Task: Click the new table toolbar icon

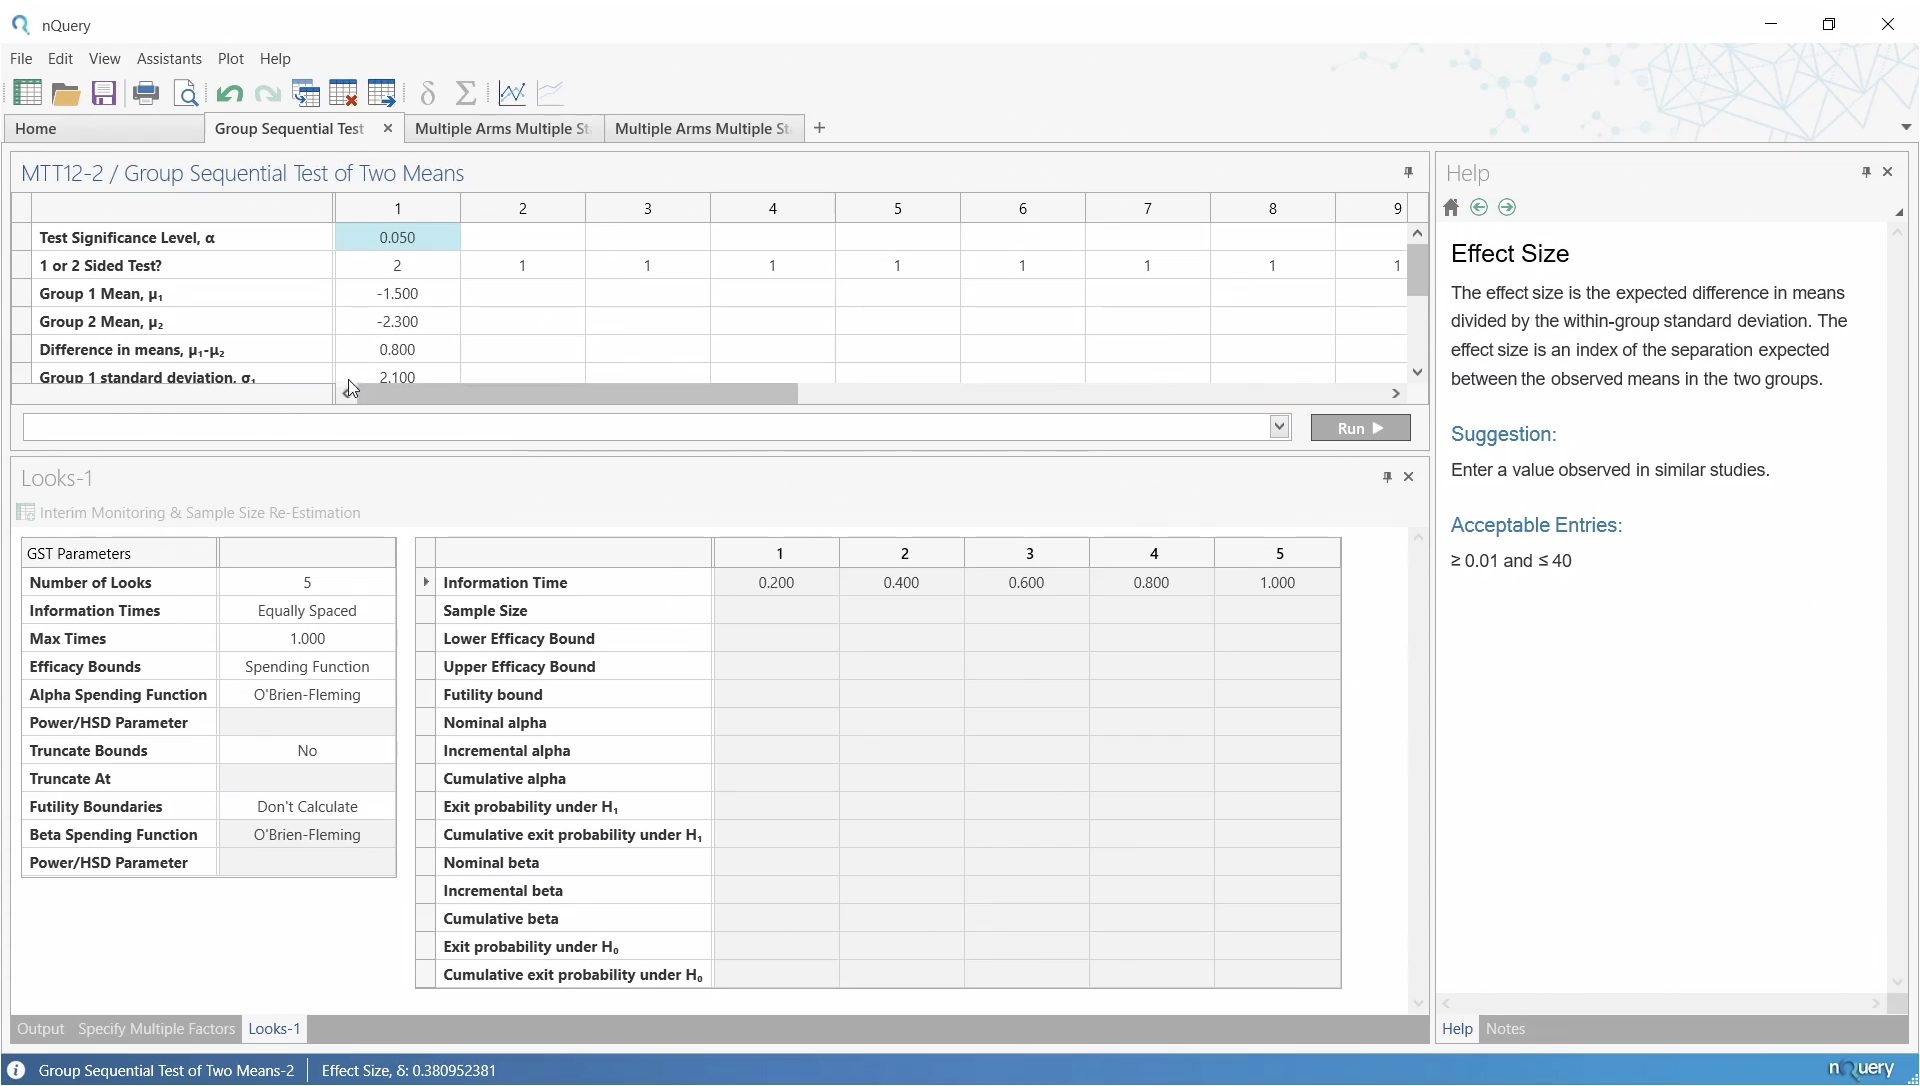Action: pos(27,93)
